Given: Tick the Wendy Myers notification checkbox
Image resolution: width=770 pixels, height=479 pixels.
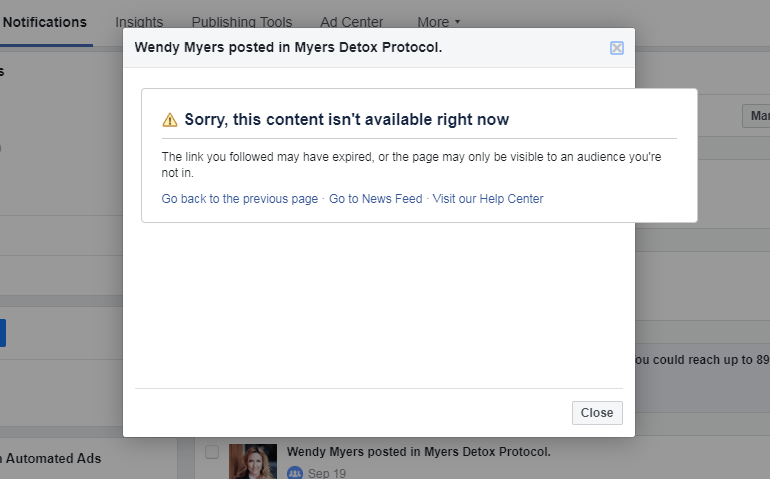Looking at the screenshot, I should [x=212, y=452].
